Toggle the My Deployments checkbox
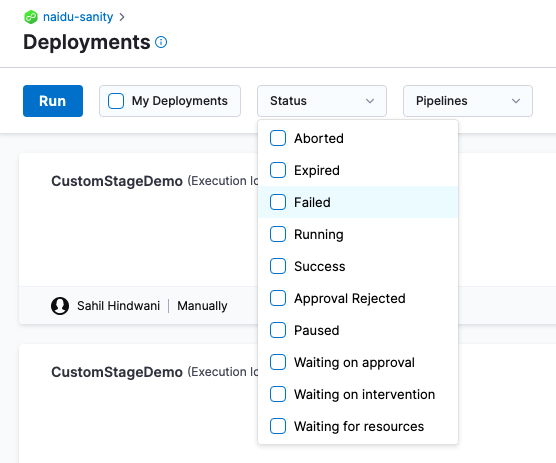Image resolution: width=556 pixels, height=463 pixels. coord(116,101)
